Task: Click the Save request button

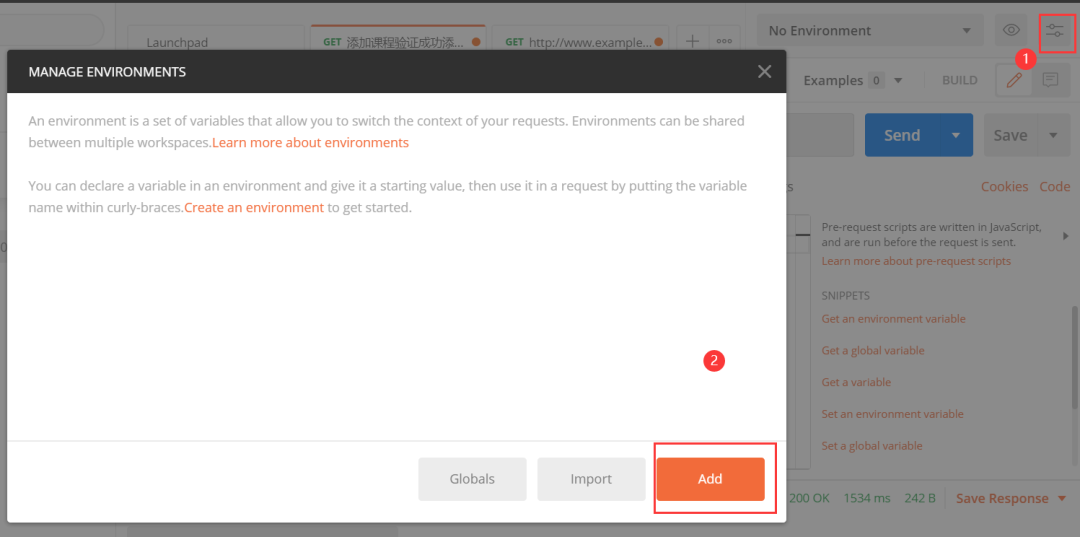Action: coord(1010,135)
